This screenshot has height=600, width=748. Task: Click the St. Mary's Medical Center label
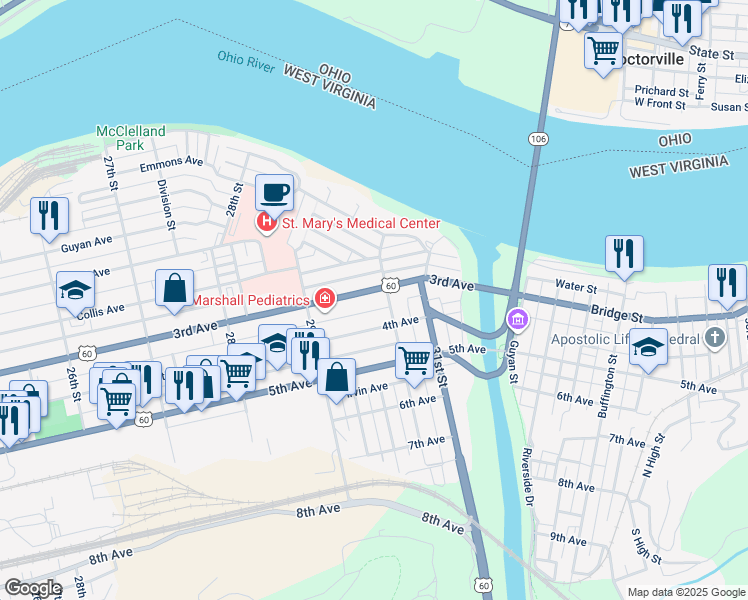point(361,223)
